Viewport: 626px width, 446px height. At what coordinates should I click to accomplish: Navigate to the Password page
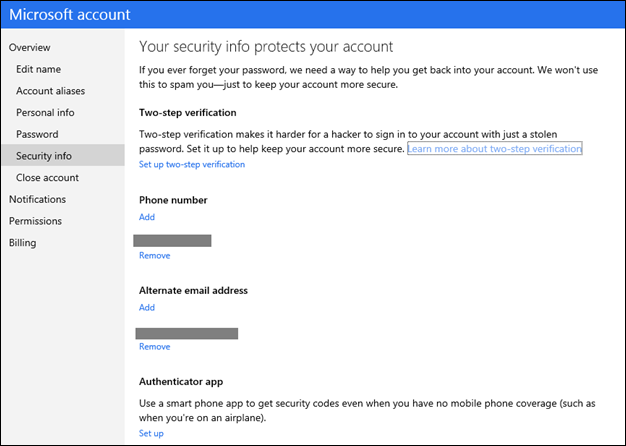click(37, 134)
